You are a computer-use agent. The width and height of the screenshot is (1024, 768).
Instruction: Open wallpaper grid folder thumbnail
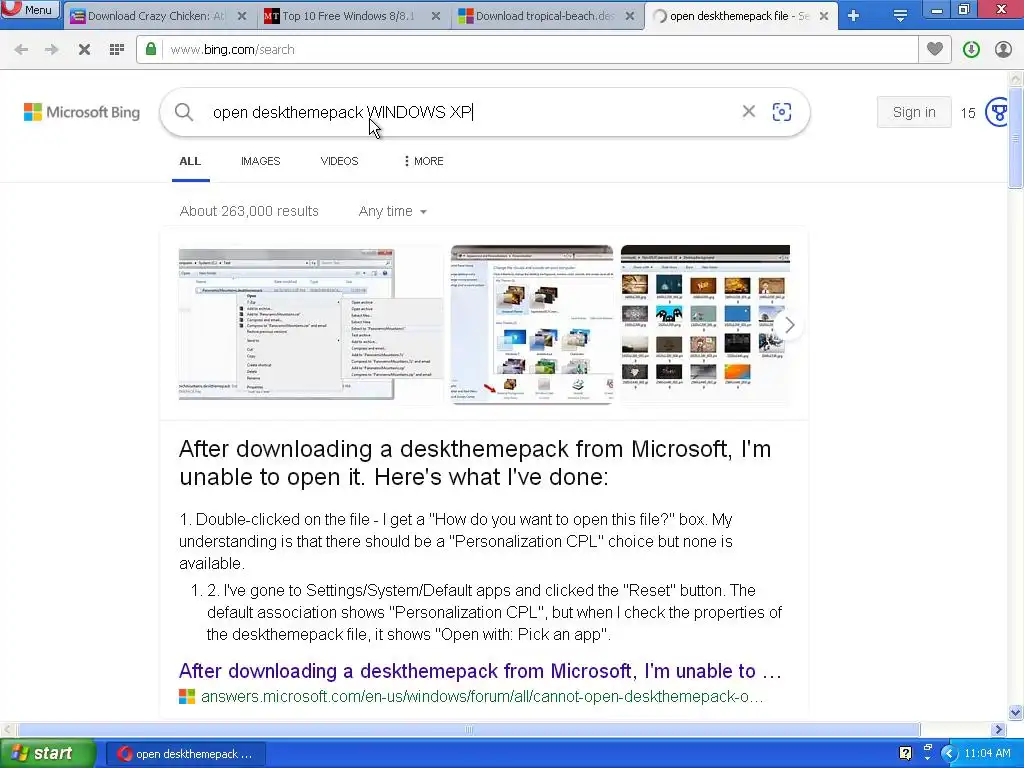tap(705, 325)
